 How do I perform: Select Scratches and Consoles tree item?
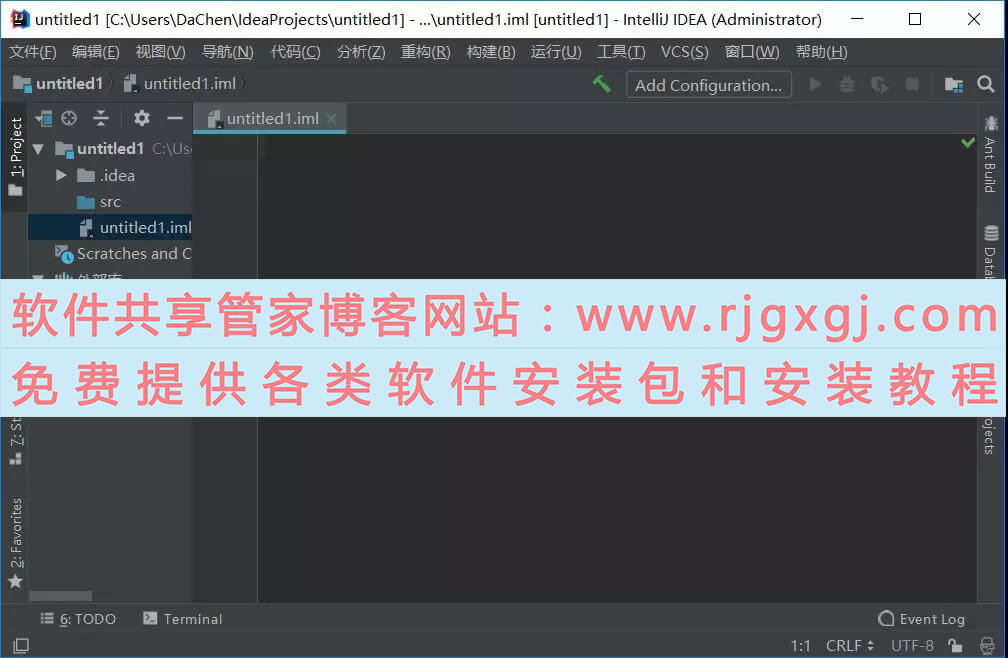tap(123, 254)
